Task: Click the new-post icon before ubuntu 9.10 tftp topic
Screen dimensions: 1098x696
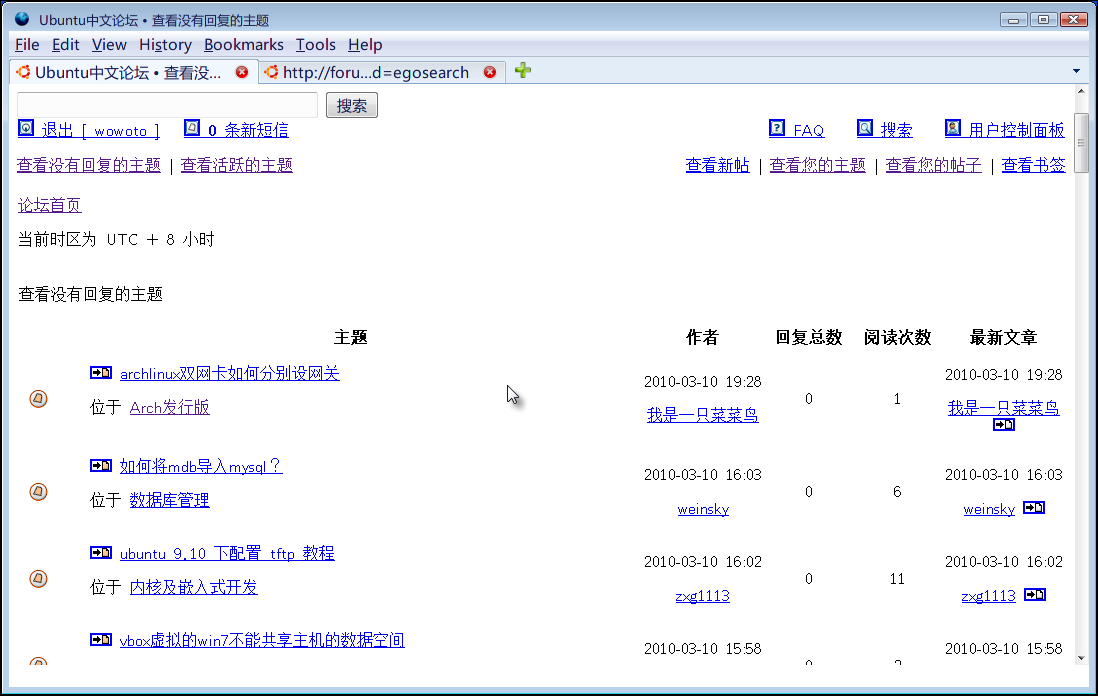Action: pyautogui.click(x=101, y=552)
